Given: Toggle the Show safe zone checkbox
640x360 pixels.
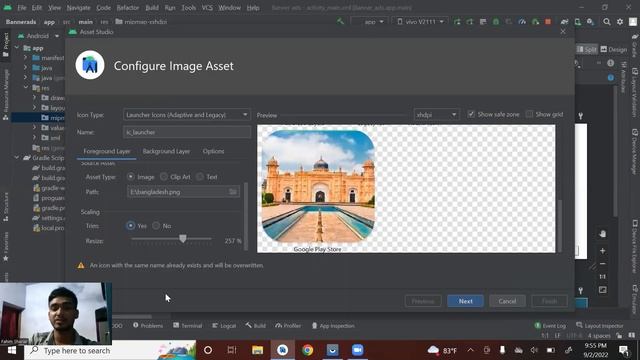Looking at the screenshot, I should click(471, 114).
